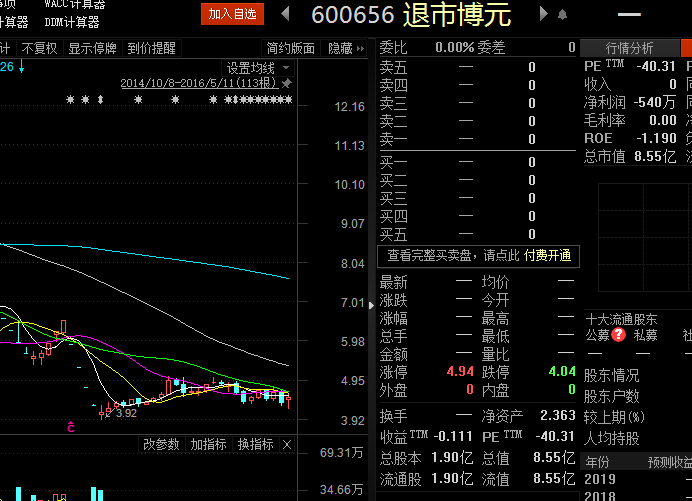Open the 换指标 indicator switcher

(255, 444)
